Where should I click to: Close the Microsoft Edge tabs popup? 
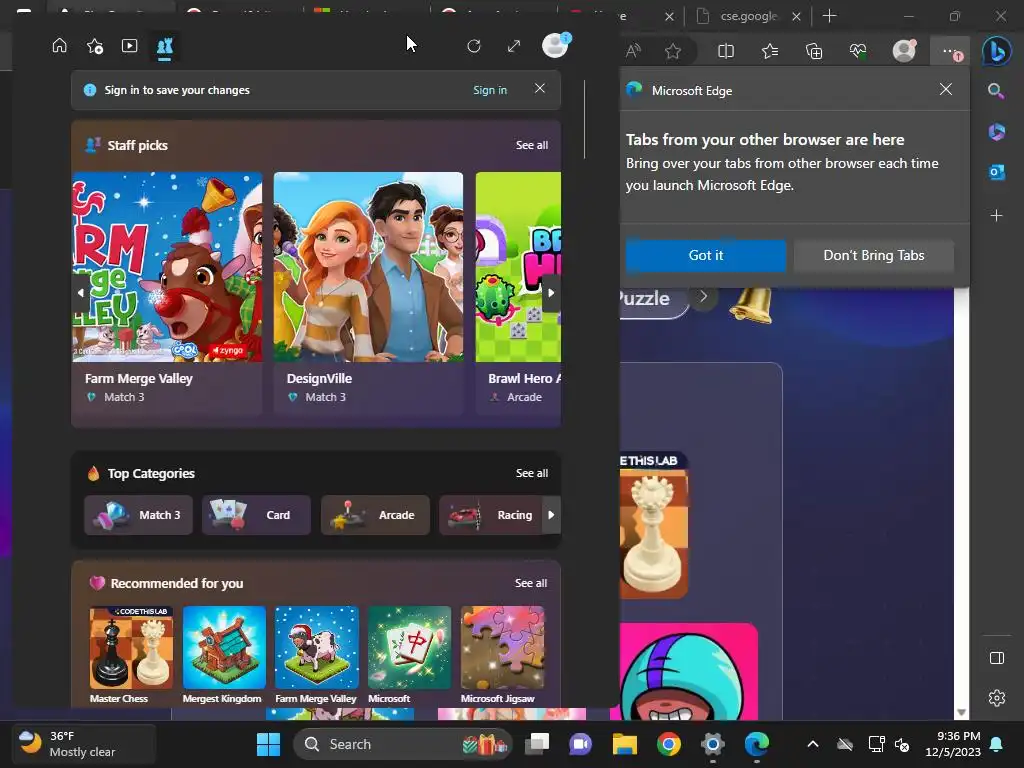click(x=945, y=89)
